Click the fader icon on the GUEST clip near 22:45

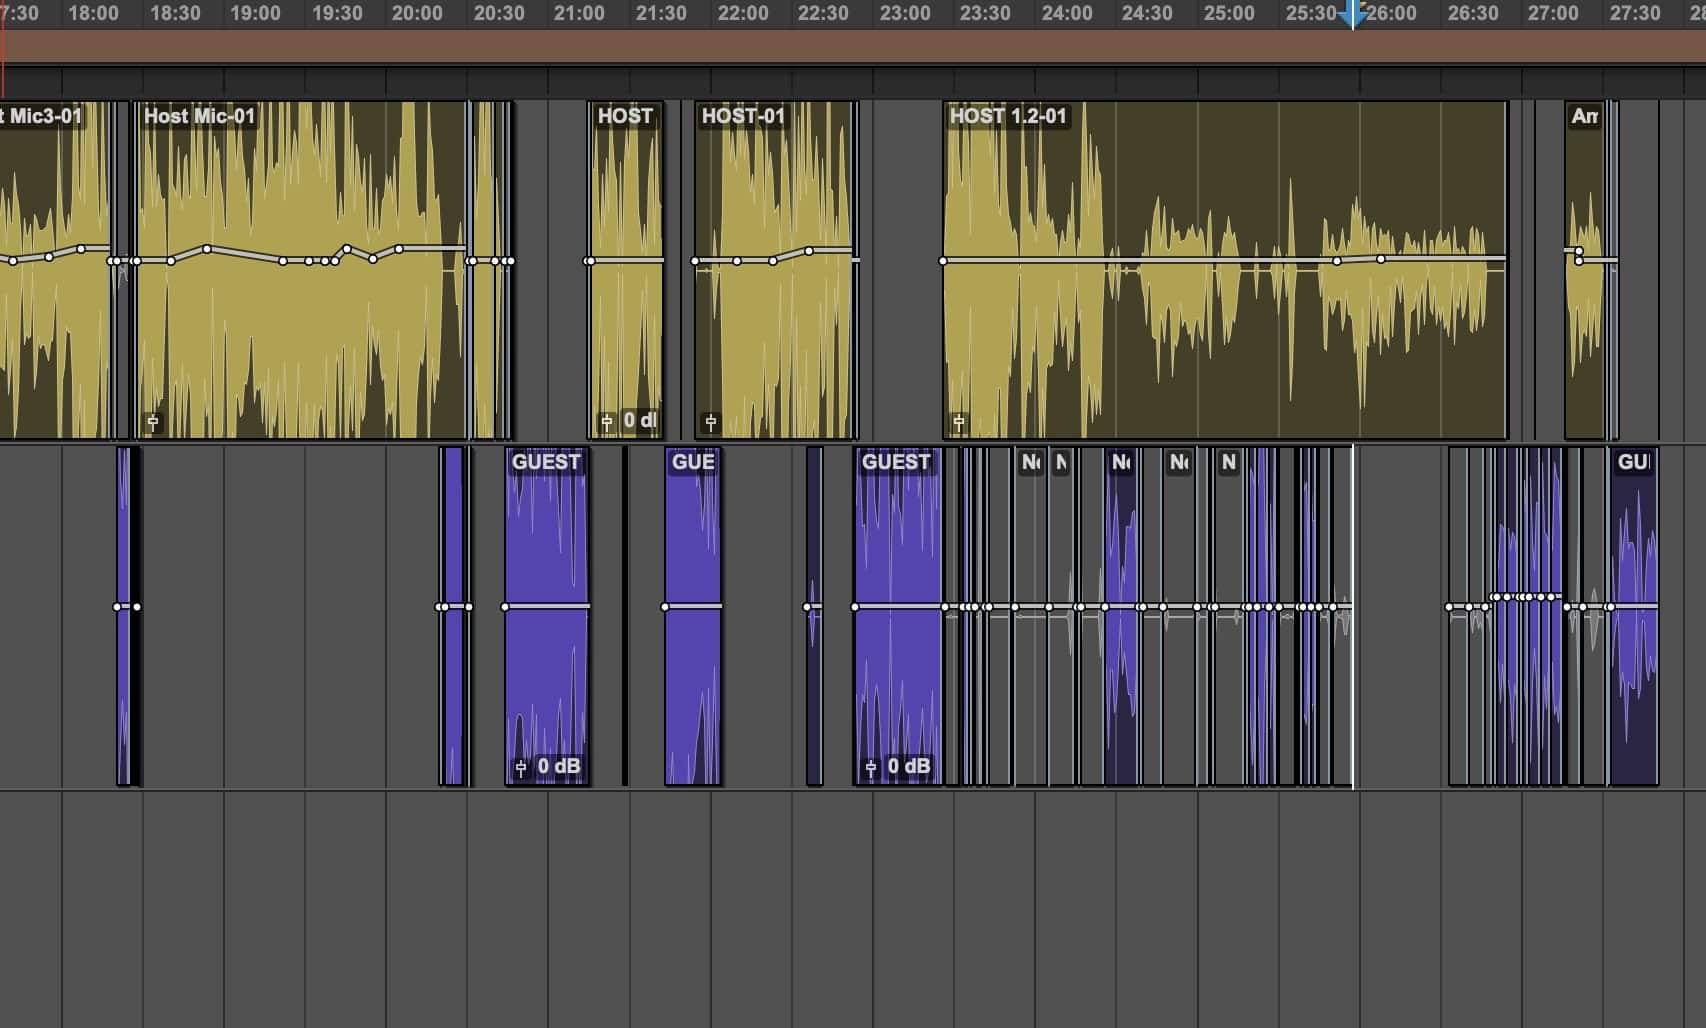point(871,767)
